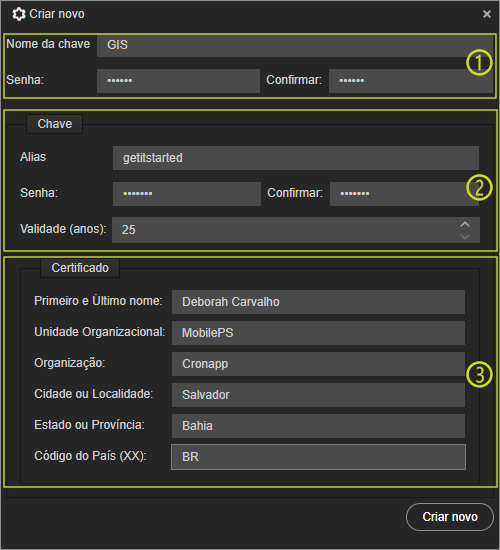Focus the keystore Senha password field

click(178, 81)
